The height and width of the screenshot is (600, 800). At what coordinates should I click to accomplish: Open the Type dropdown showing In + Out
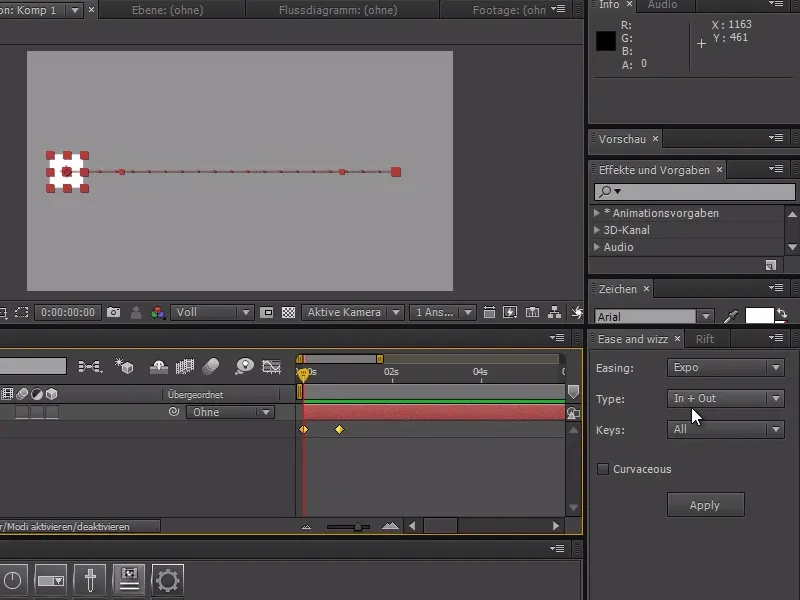tap(725, 398)
